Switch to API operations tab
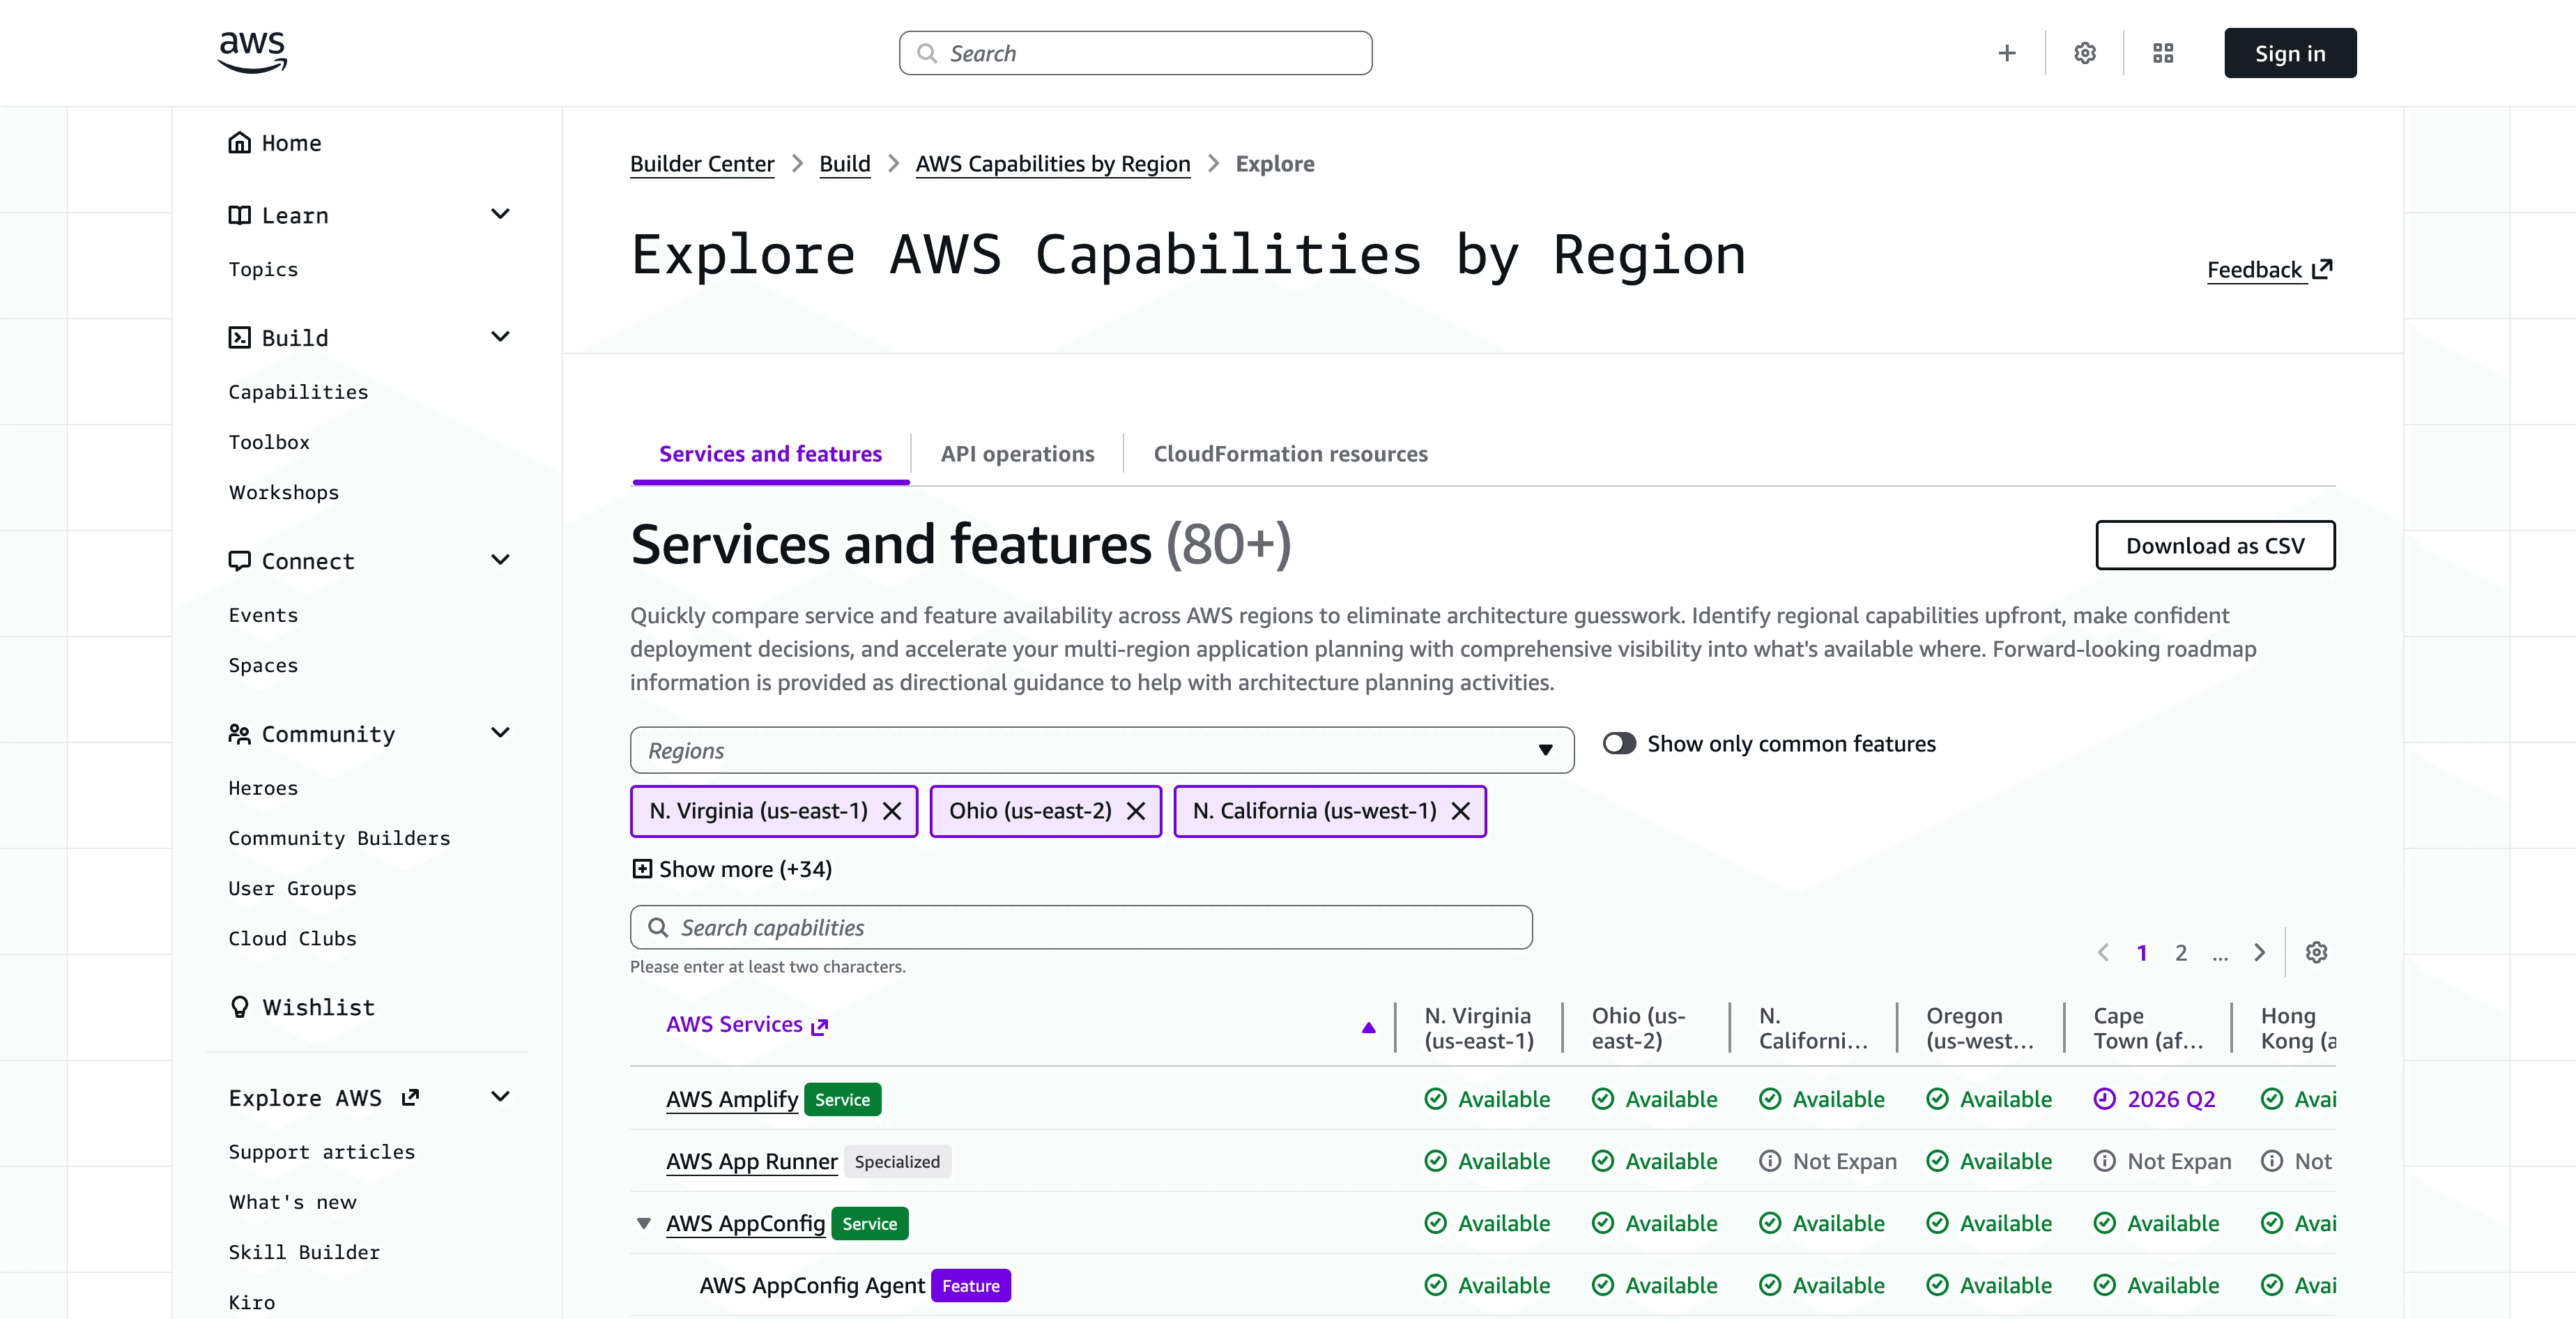Screen dimensions: 2576x1319 (1017, 454)
